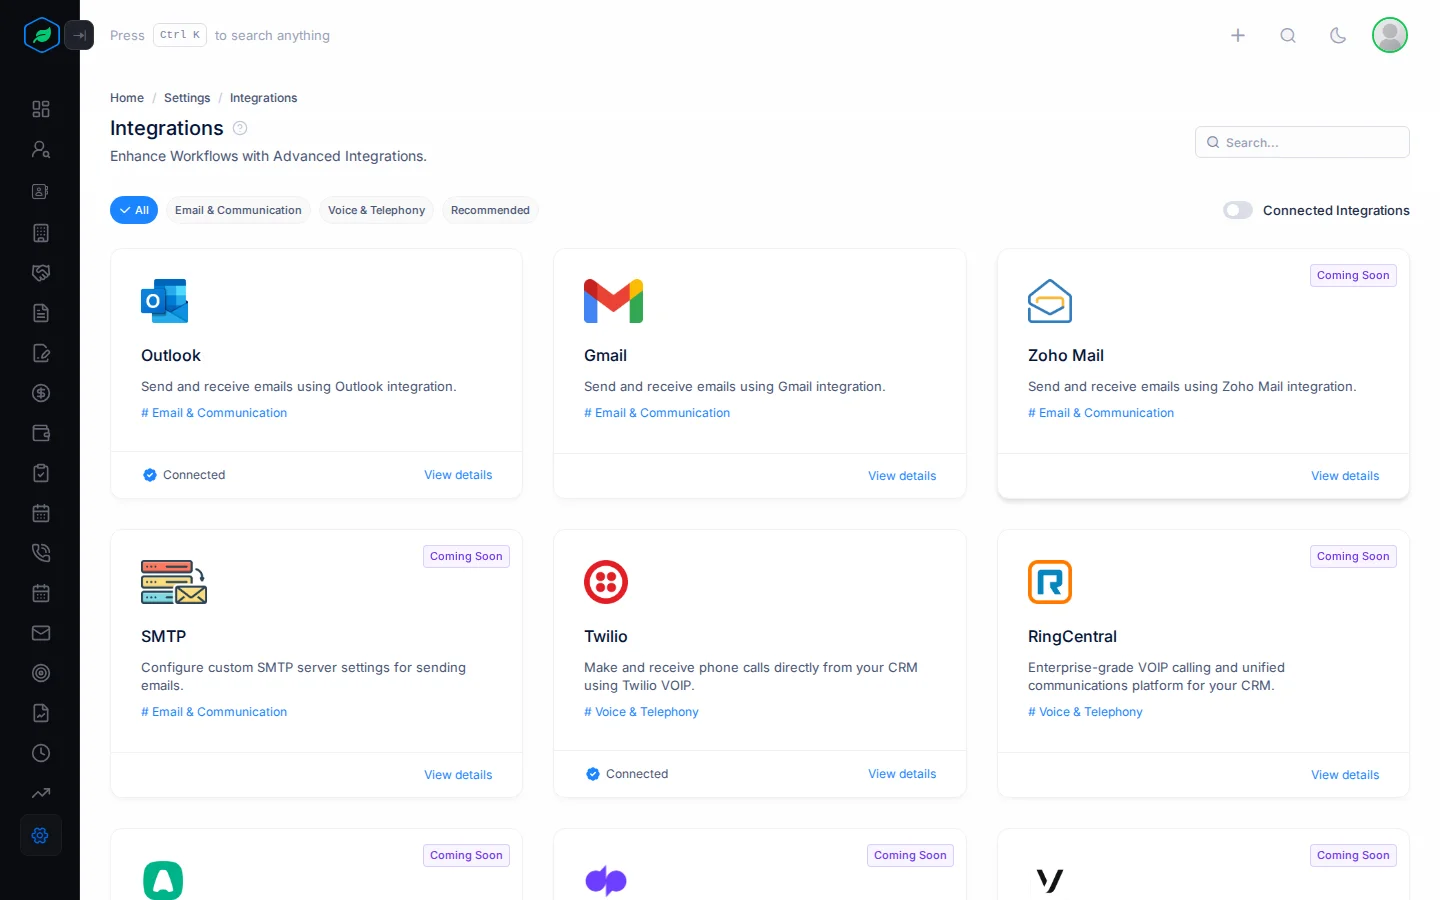Viewport: 1440px width, 900px height.
Task: Open the person-search leads icon in sidebar
Action: [41, 149]
